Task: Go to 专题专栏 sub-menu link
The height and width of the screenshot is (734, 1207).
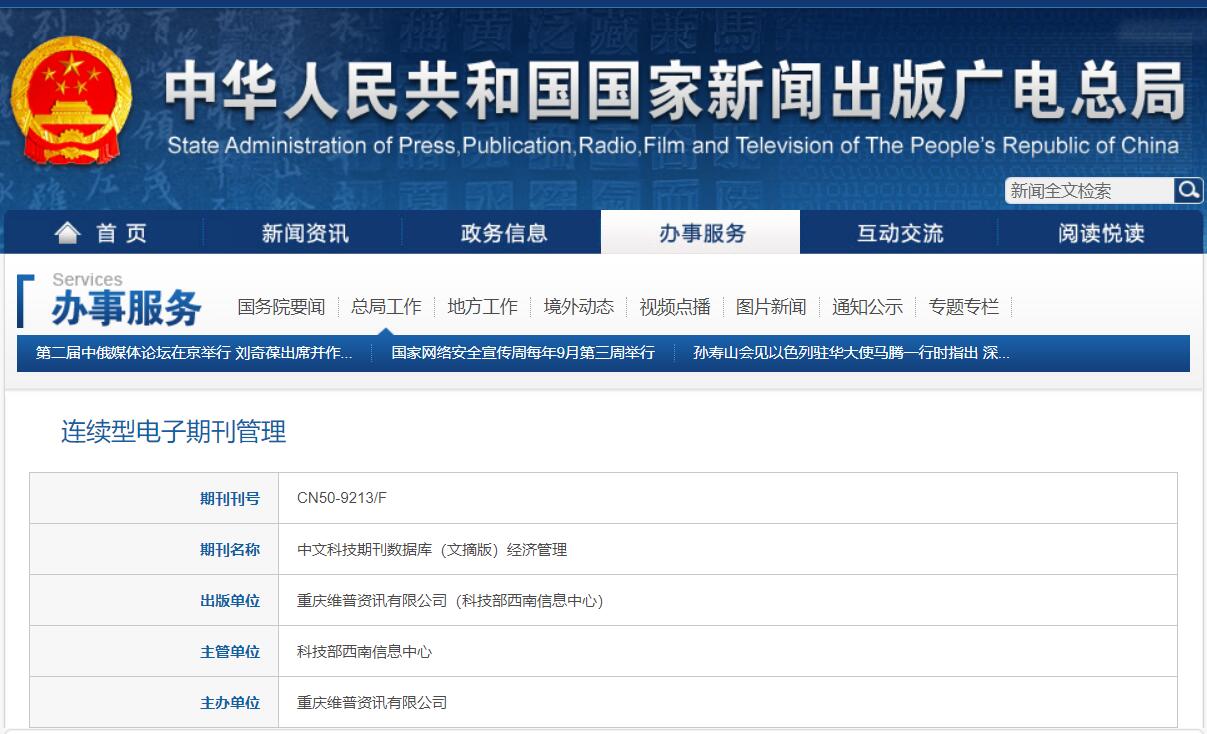Action: coord(964,307)
